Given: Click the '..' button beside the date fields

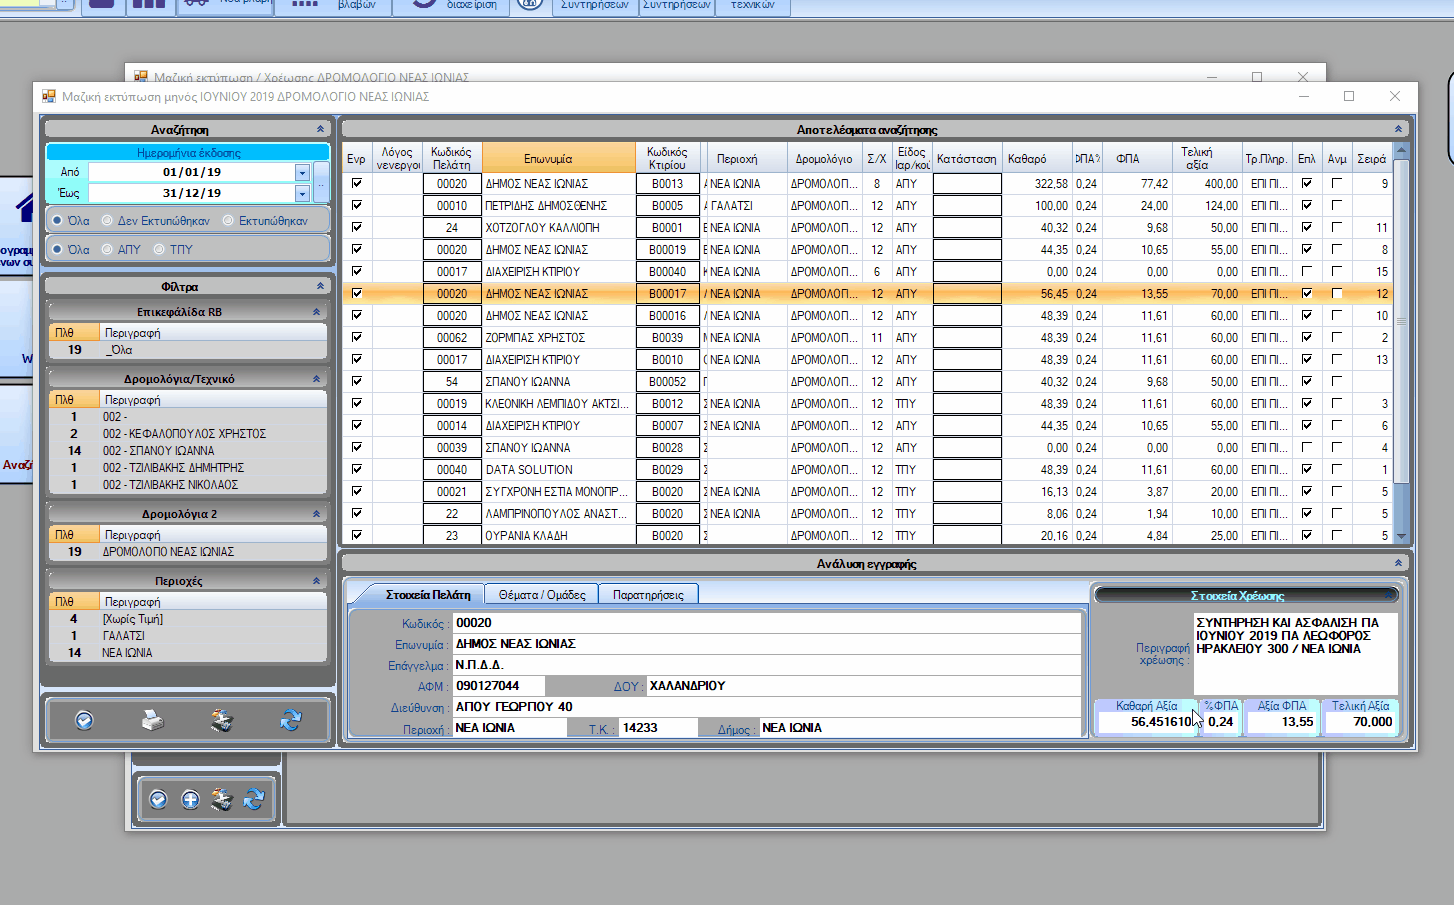Looking at the screenshot, I should (321, 182).
